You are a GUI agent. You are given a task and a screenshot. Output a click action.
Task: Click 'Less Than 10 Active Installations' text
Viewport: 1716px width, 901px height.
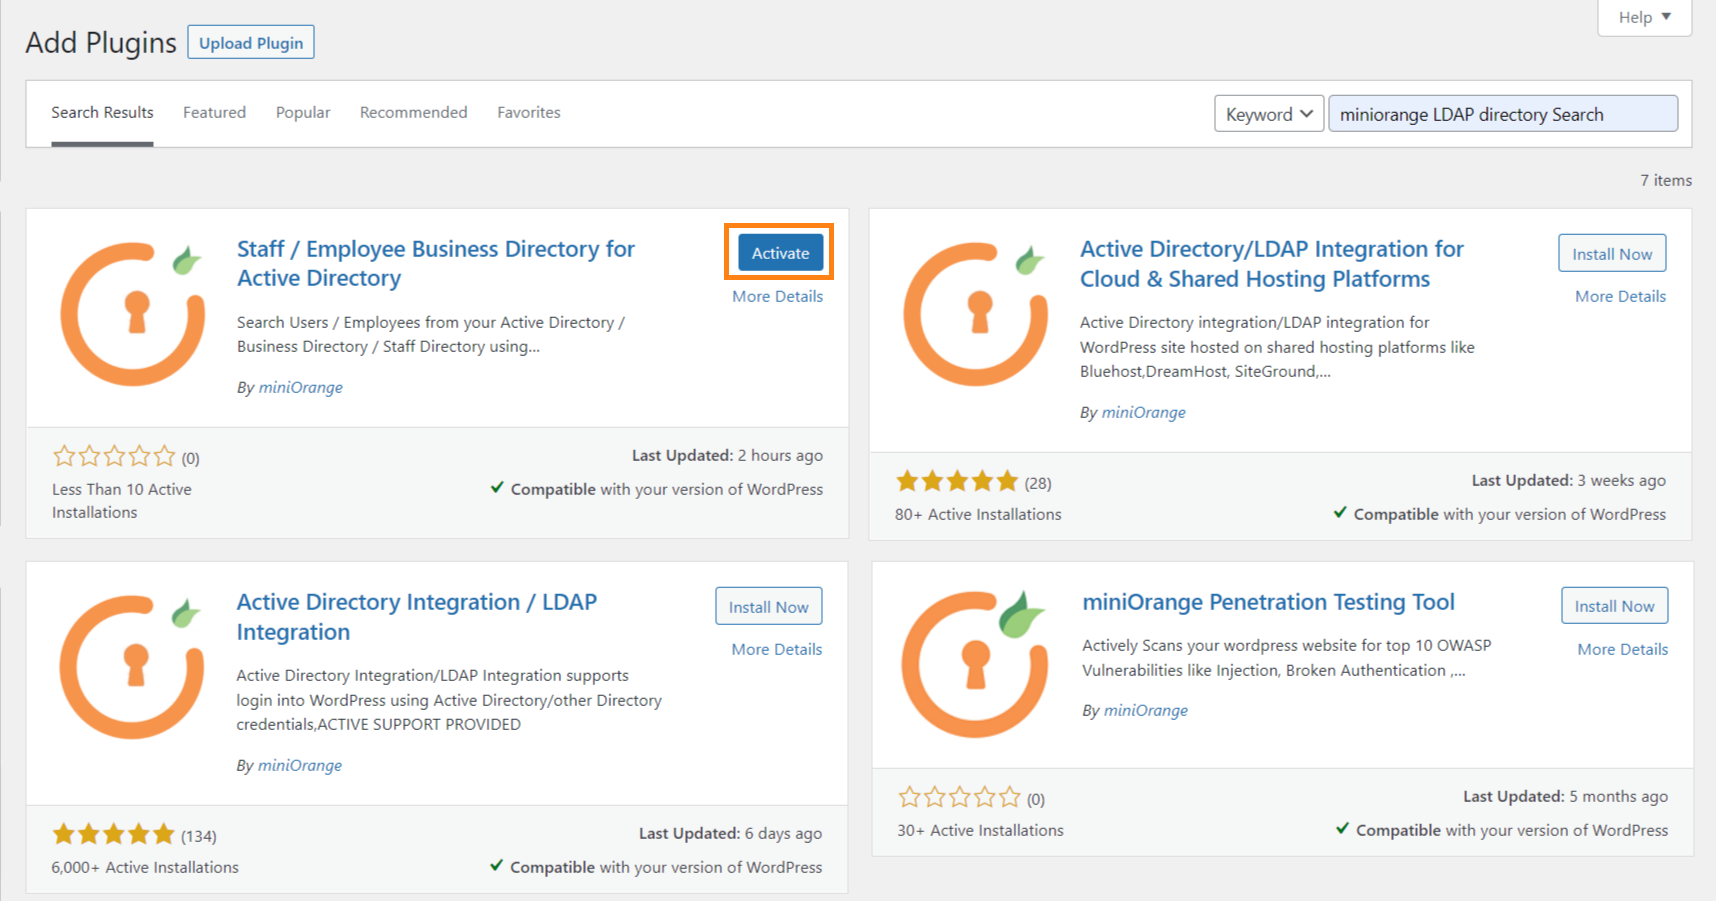point(122,501)
